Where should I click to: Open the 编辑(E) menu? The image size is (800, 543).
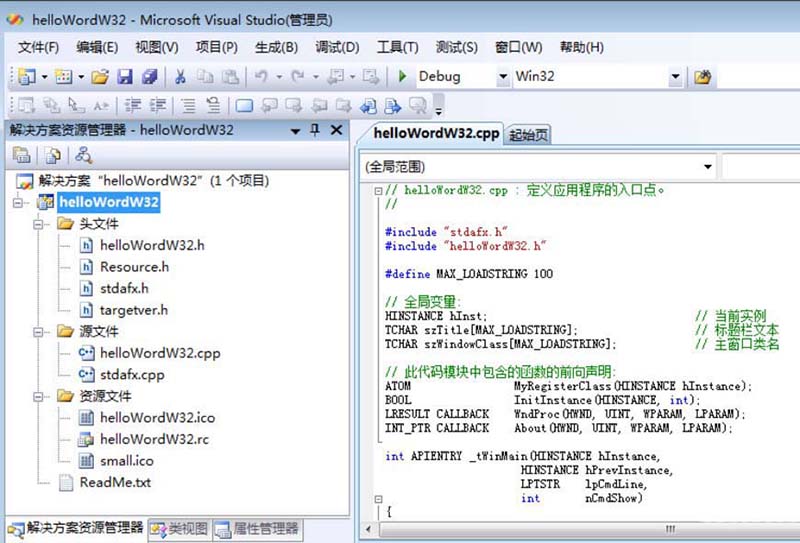click(97, 47)
